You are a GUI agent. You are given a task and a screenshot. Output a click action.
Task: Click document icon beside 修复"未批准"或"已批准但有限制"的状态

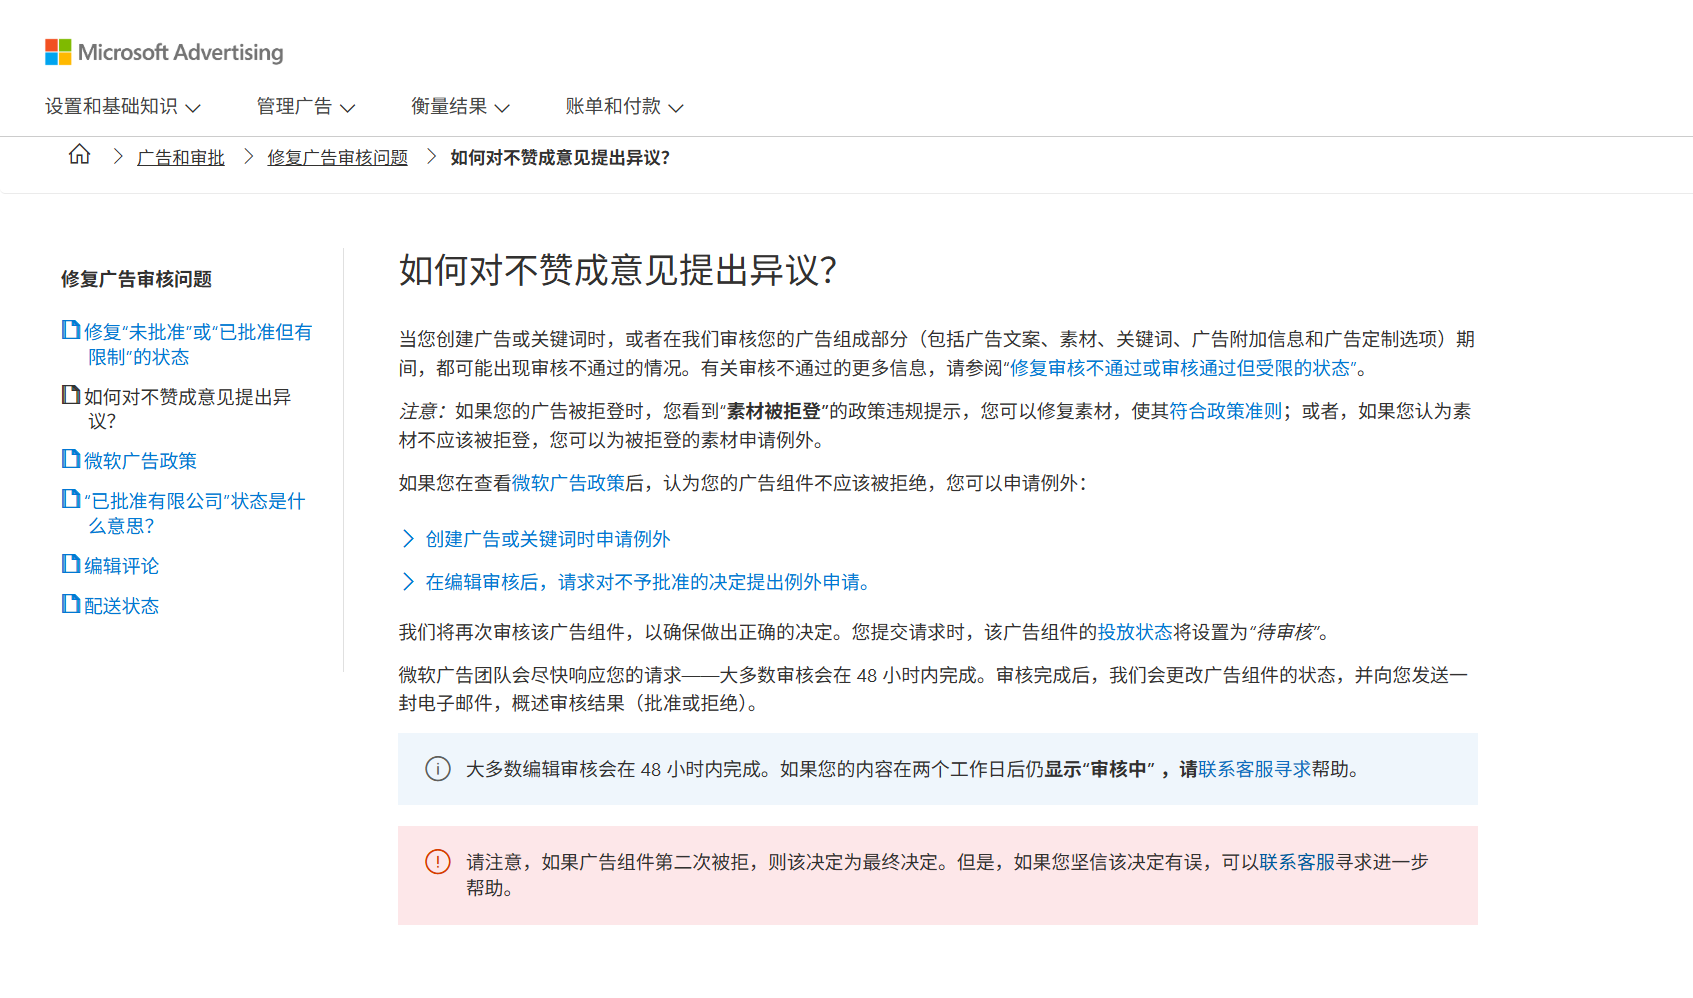(x=71, y=330)
